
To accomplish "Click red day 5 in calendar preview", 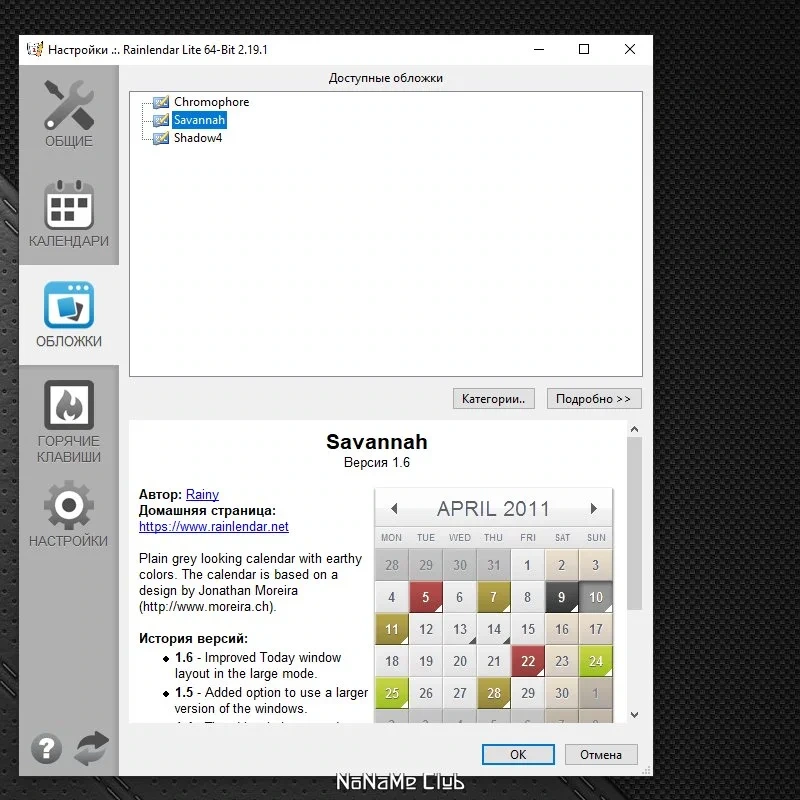I will pyautogui.click(x=426, y=597).
